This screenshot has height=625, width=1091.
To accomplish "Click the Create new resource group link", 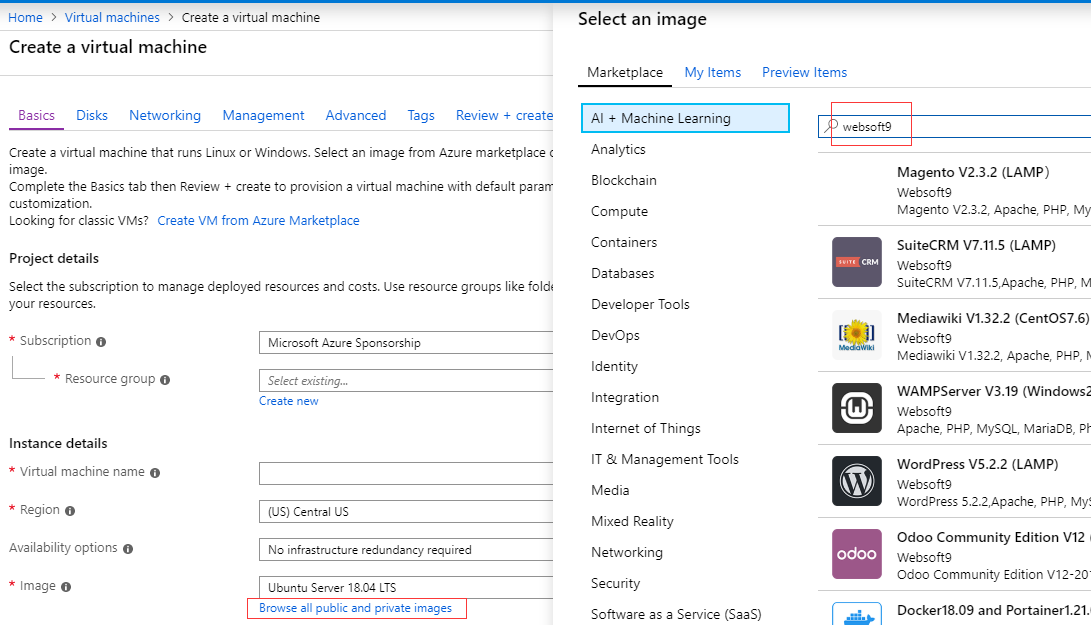I will [x=288, y=401].
